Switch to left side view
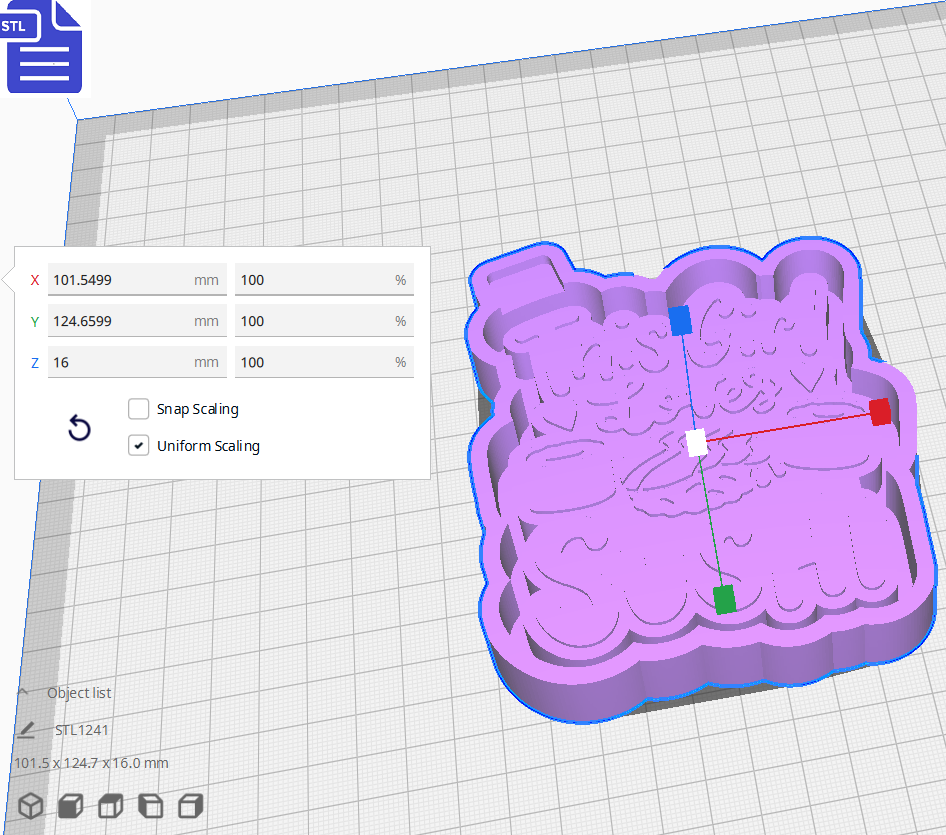Viewport: 946px width, 835px height. pyautogui.click(x=150, y=805)
